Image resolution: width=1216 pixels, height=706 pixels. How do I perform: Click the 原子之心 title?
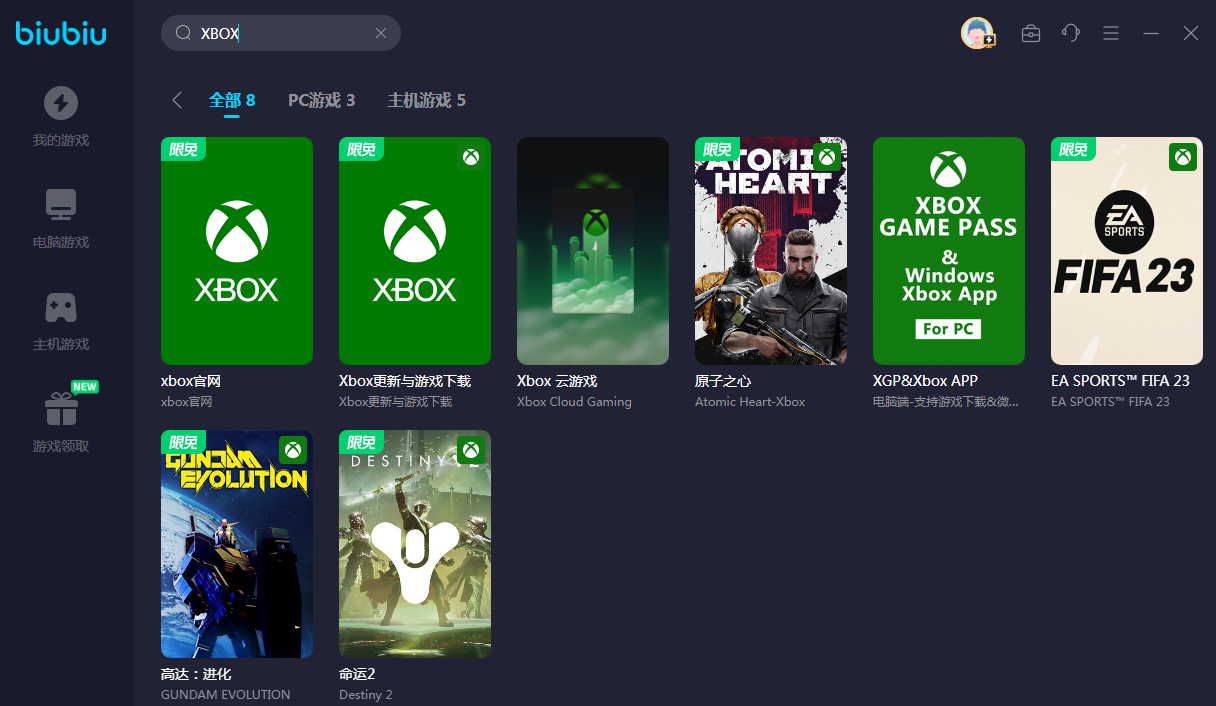(x=723, y=381)
